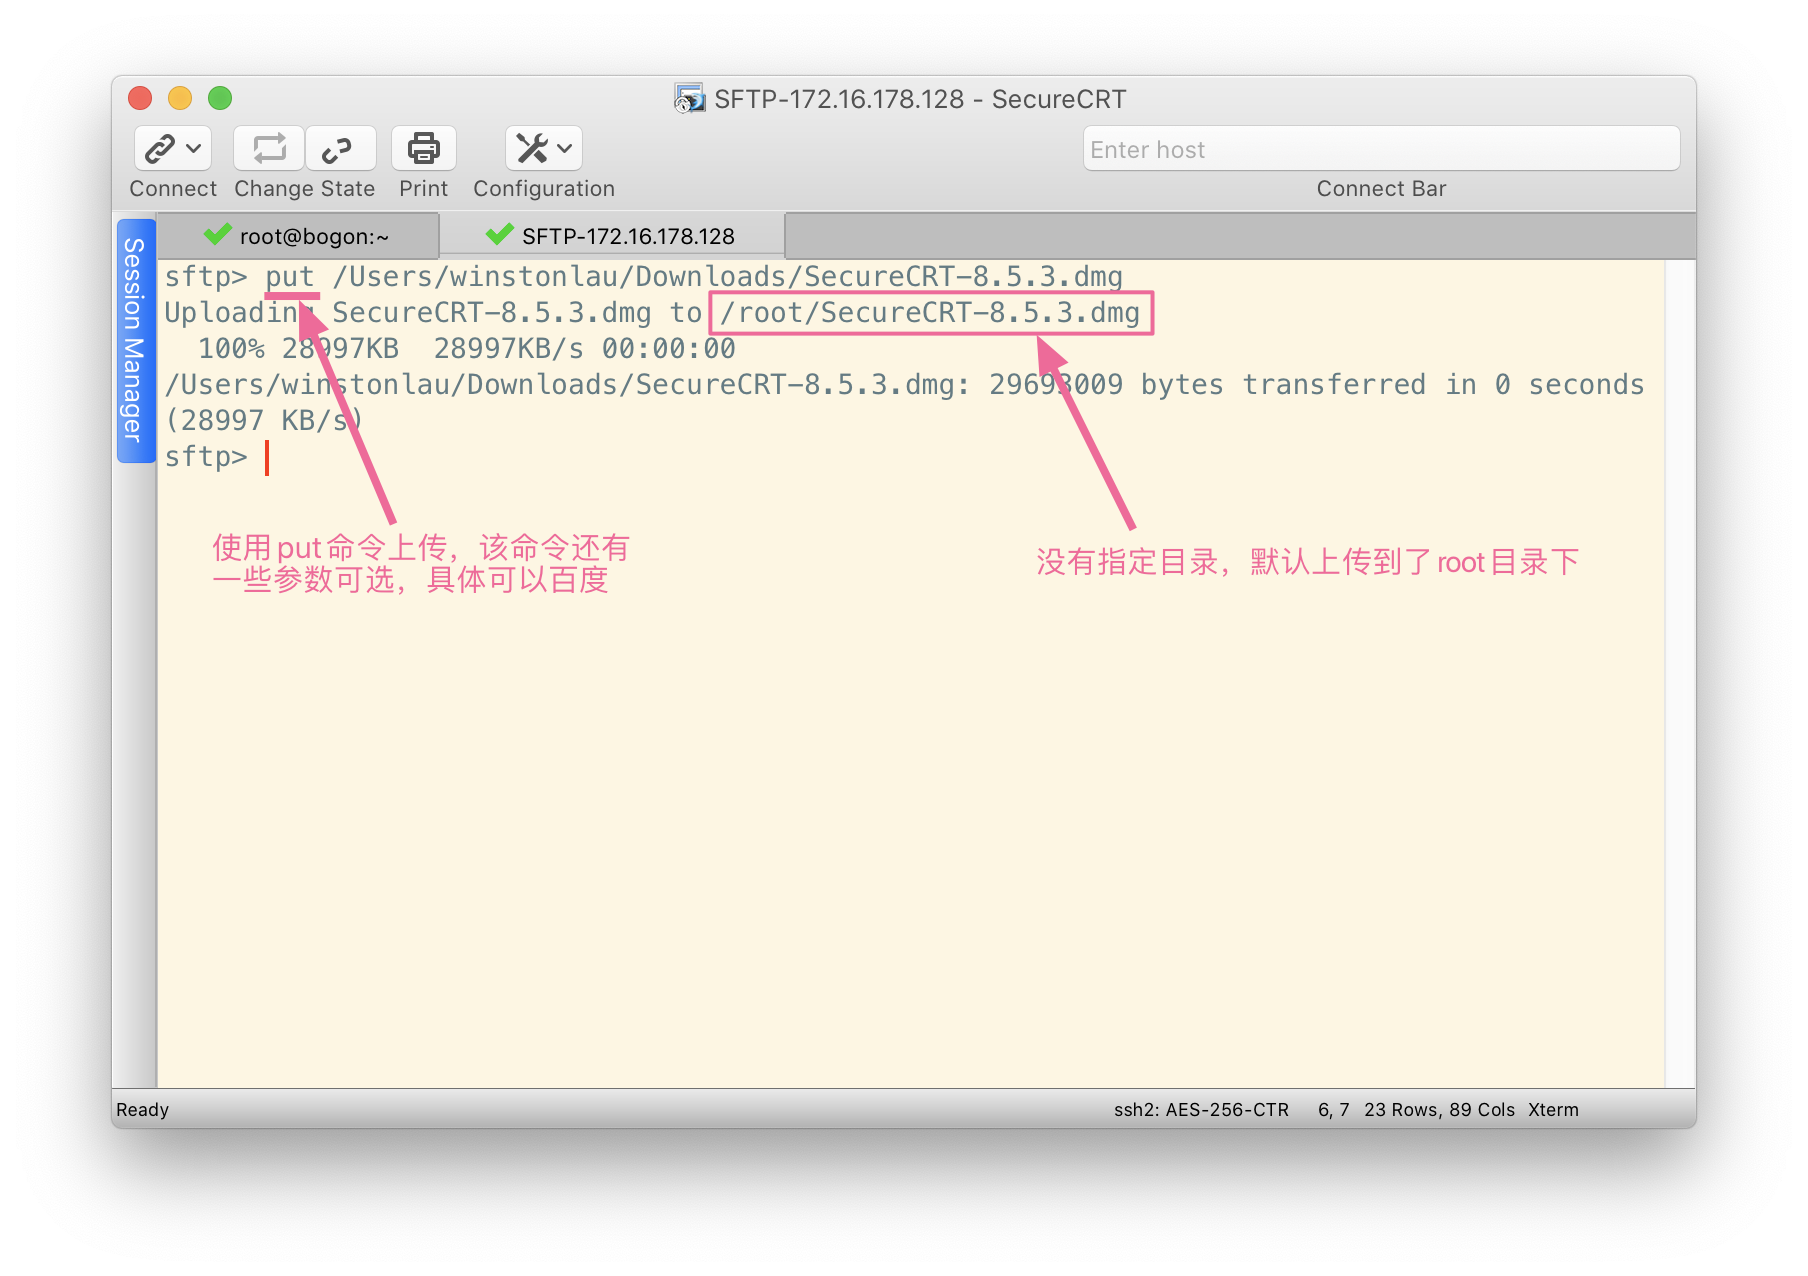Click the "(28997 KB/s)" terminal line
Screen dimensions: 1808x1276
pyautogui.click(x=265, y=421)
